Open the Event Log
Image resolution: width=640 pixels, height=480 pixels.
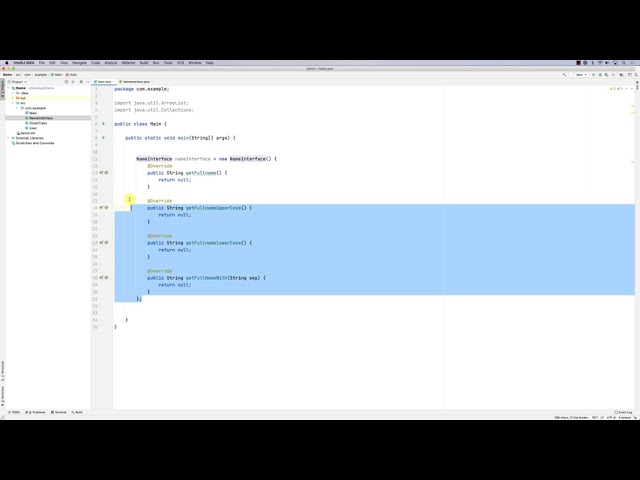click(623, 412)
